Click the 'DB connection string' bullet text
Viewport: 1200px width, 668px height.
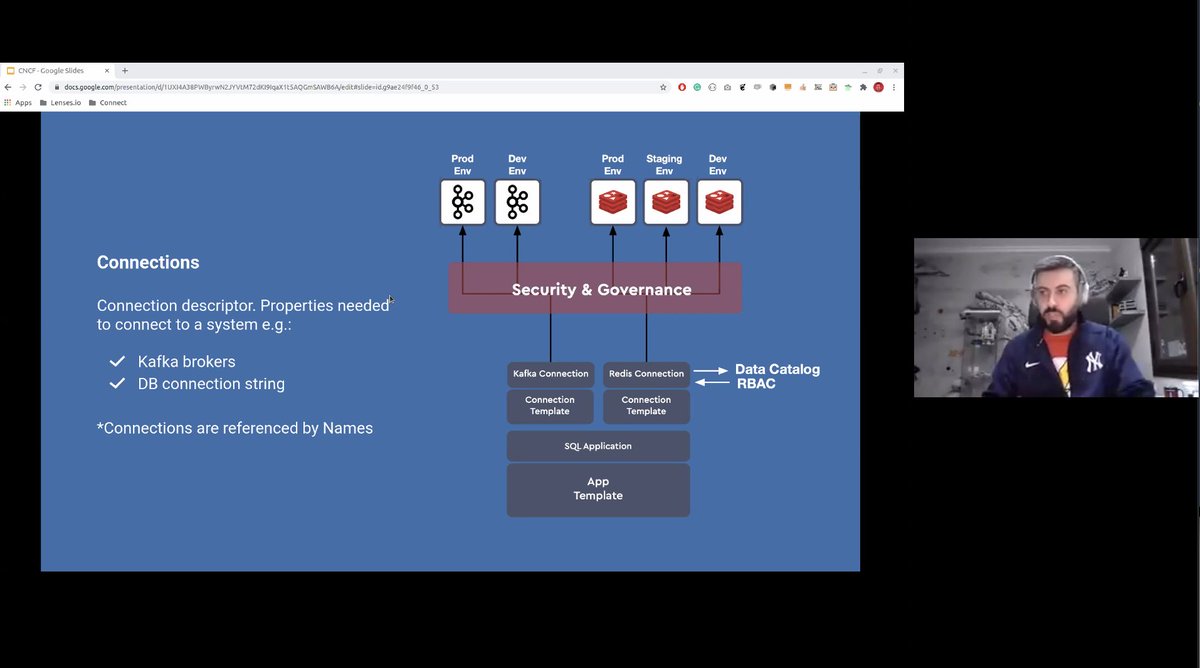(x=211, y=384)
